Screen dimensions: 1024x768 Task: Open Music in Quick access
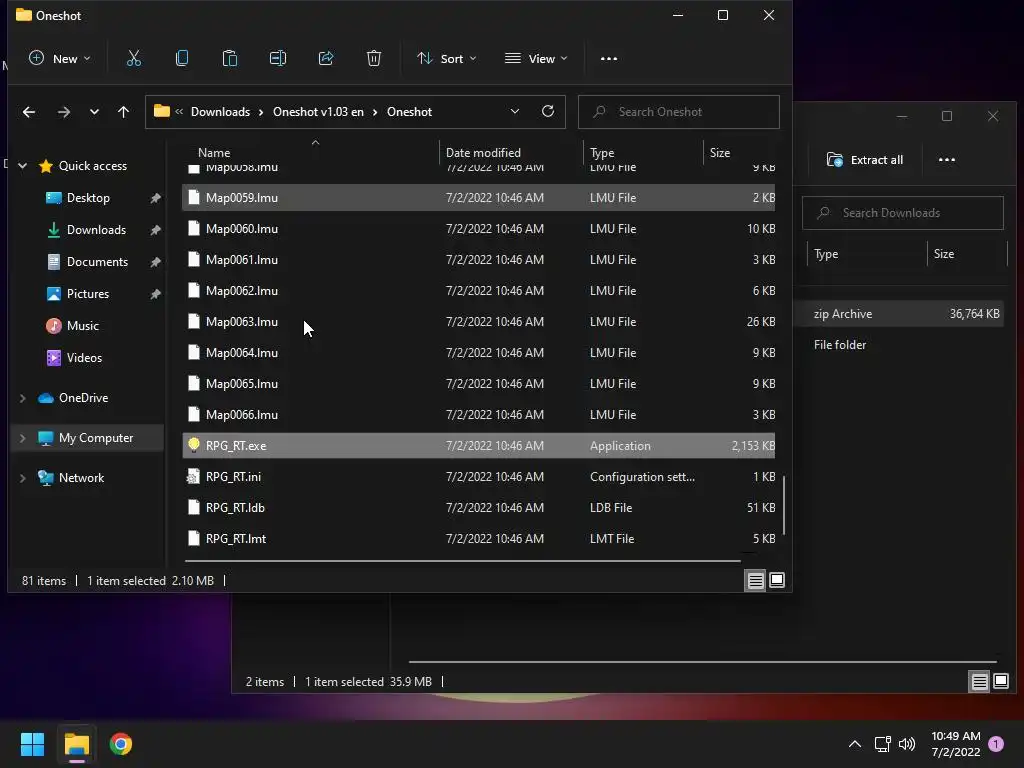[x=83, y=326]
